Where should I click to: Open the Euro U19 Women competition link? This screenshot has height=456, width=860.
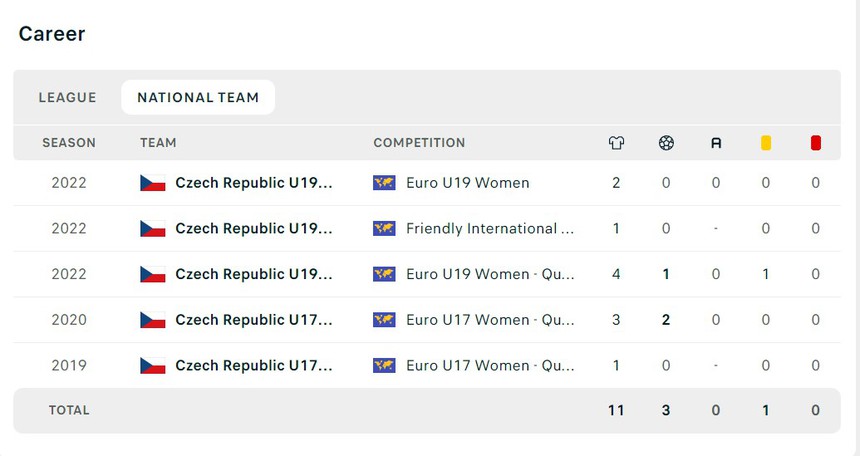coord(467,183)
